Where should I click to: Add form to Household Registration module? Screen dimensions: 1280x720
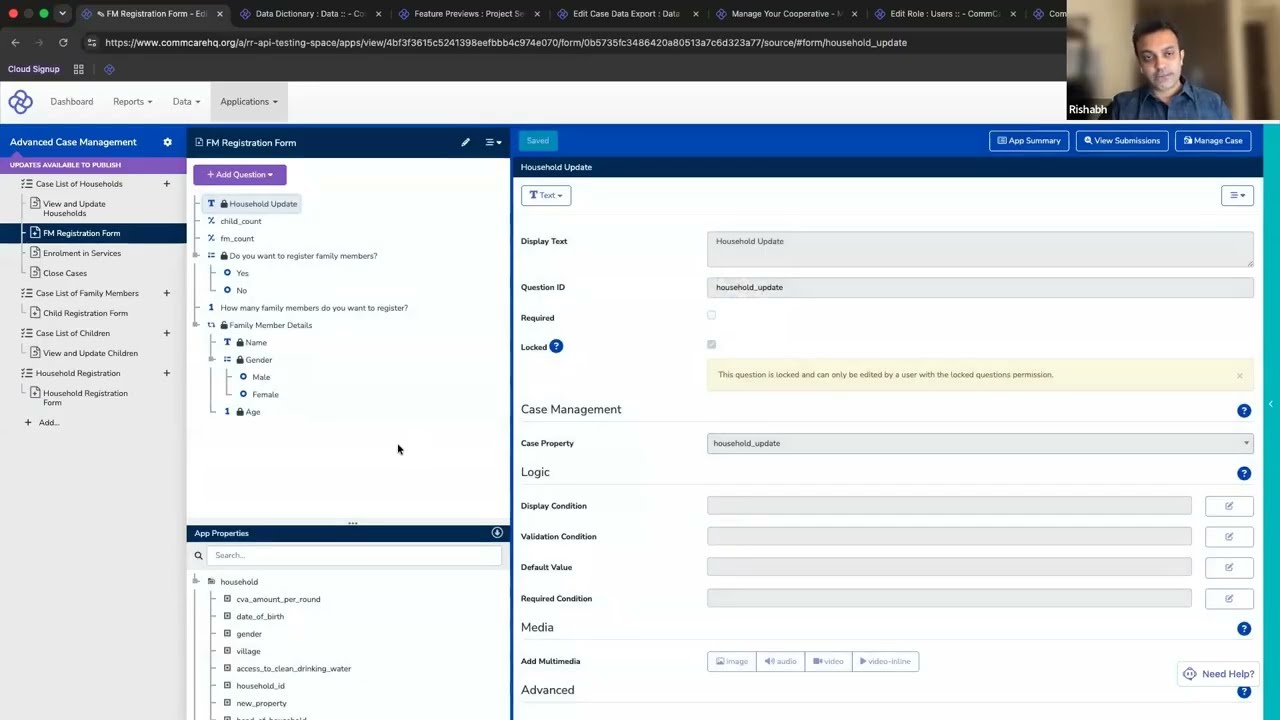click(x=166, y=373)
